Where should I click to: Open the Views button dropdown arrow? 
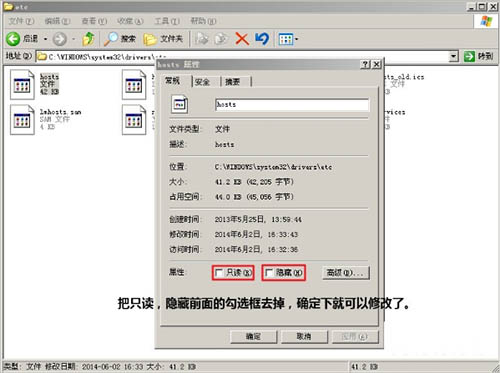point(296,39)
